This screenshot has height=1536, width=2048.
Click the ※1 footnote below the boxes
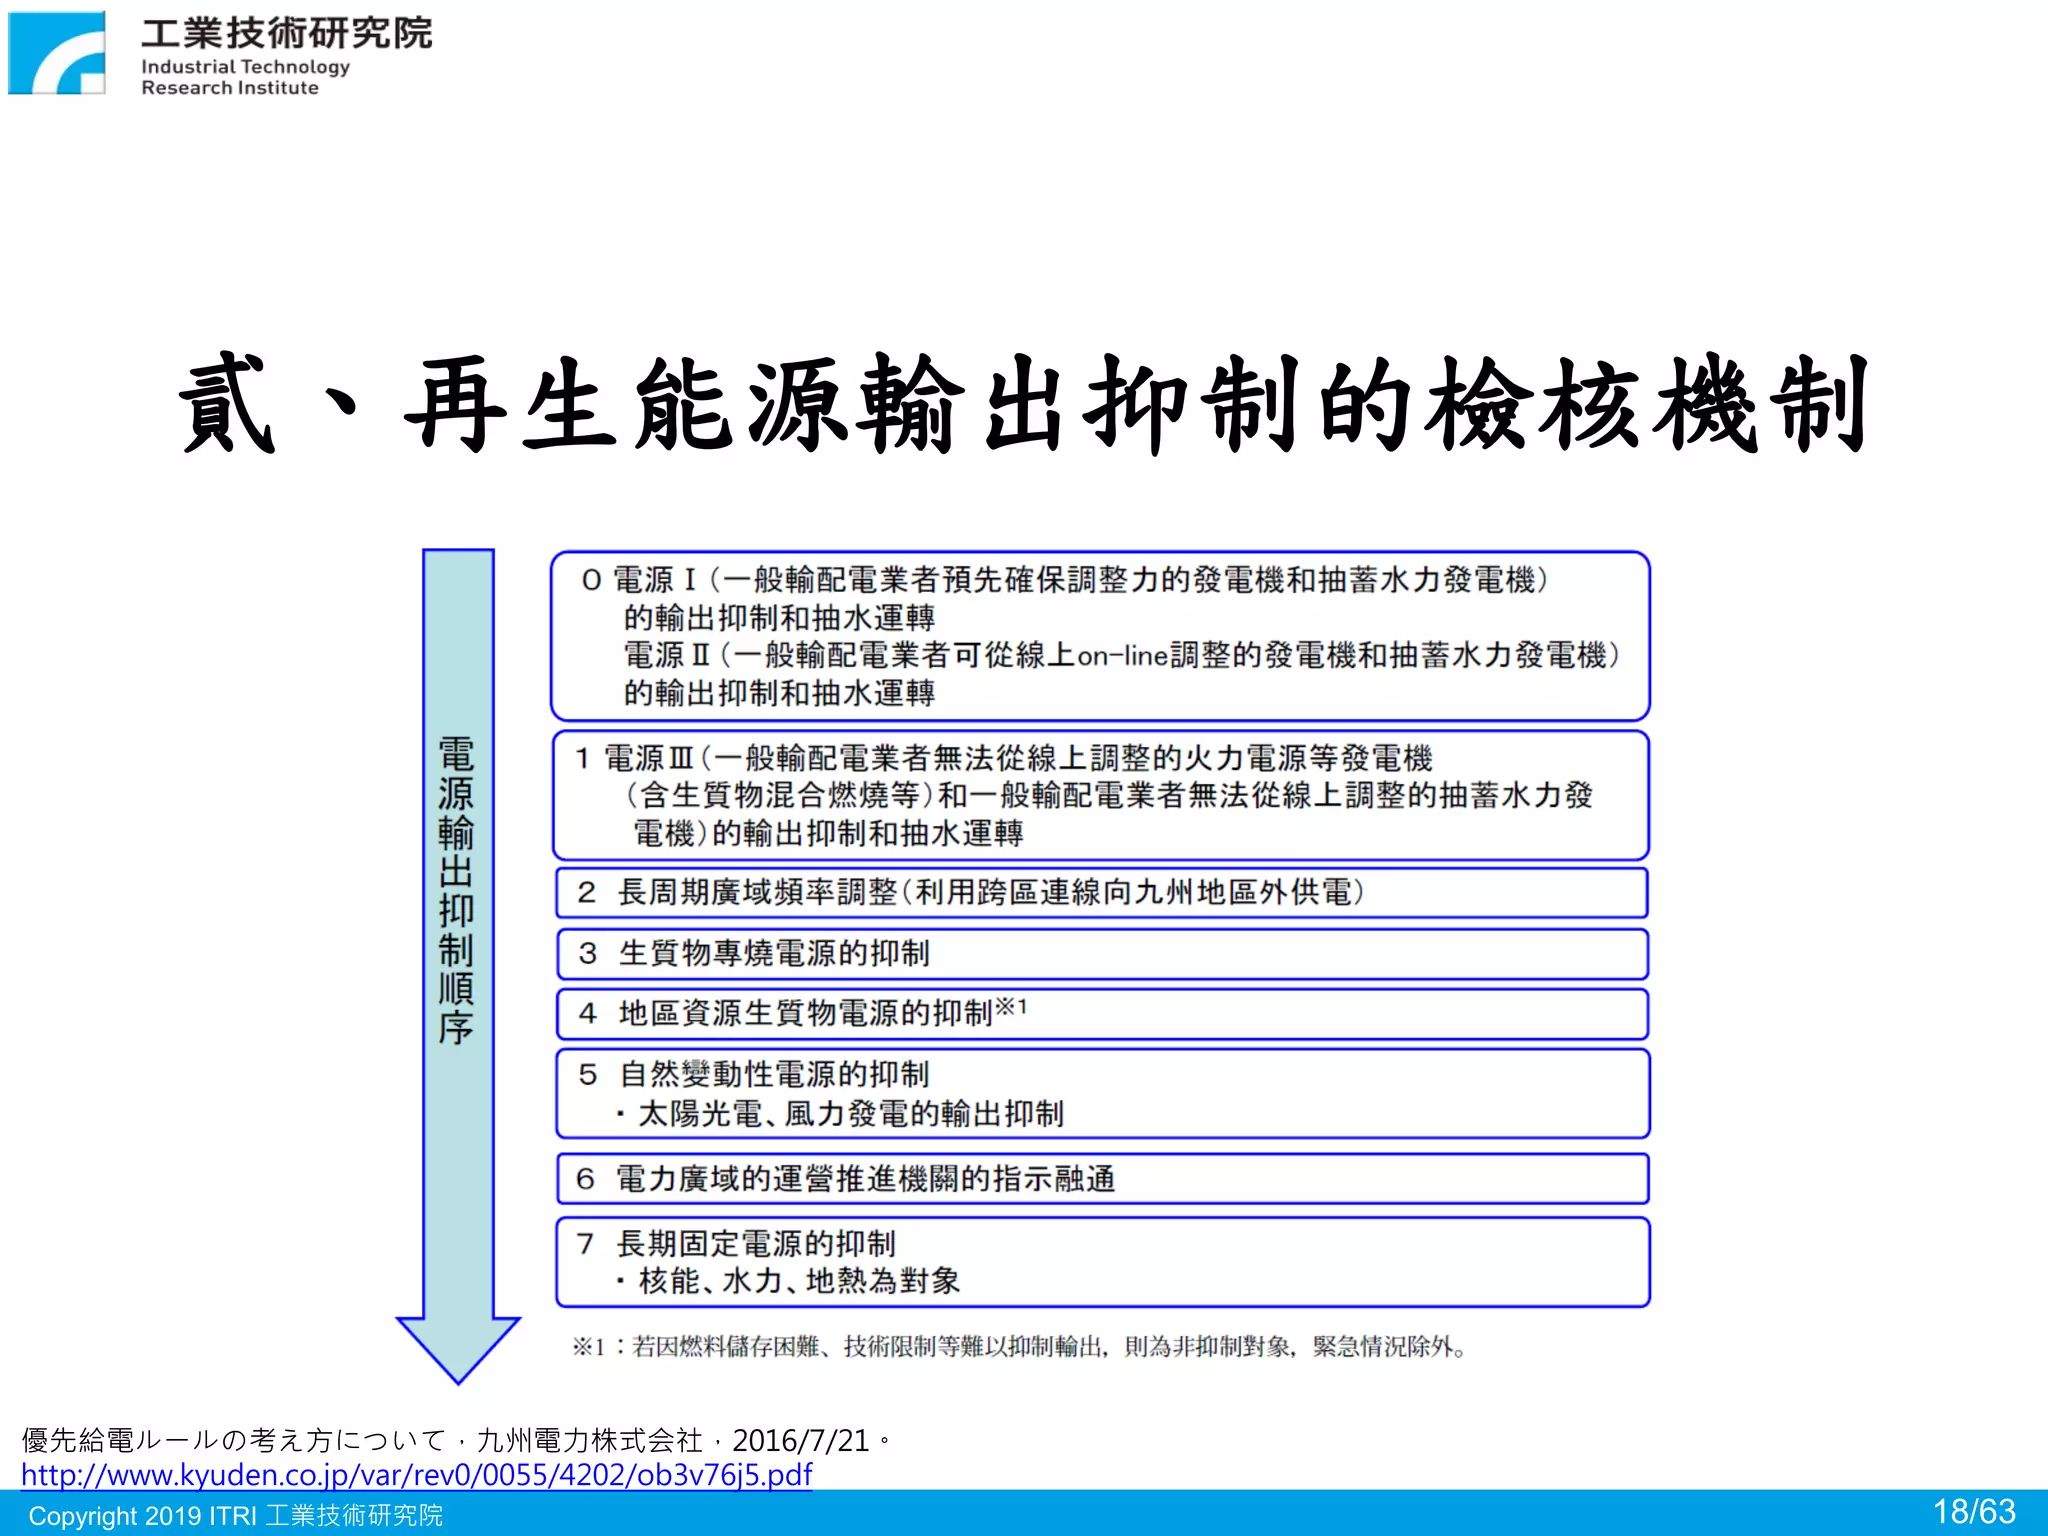pos(1020,1347)
